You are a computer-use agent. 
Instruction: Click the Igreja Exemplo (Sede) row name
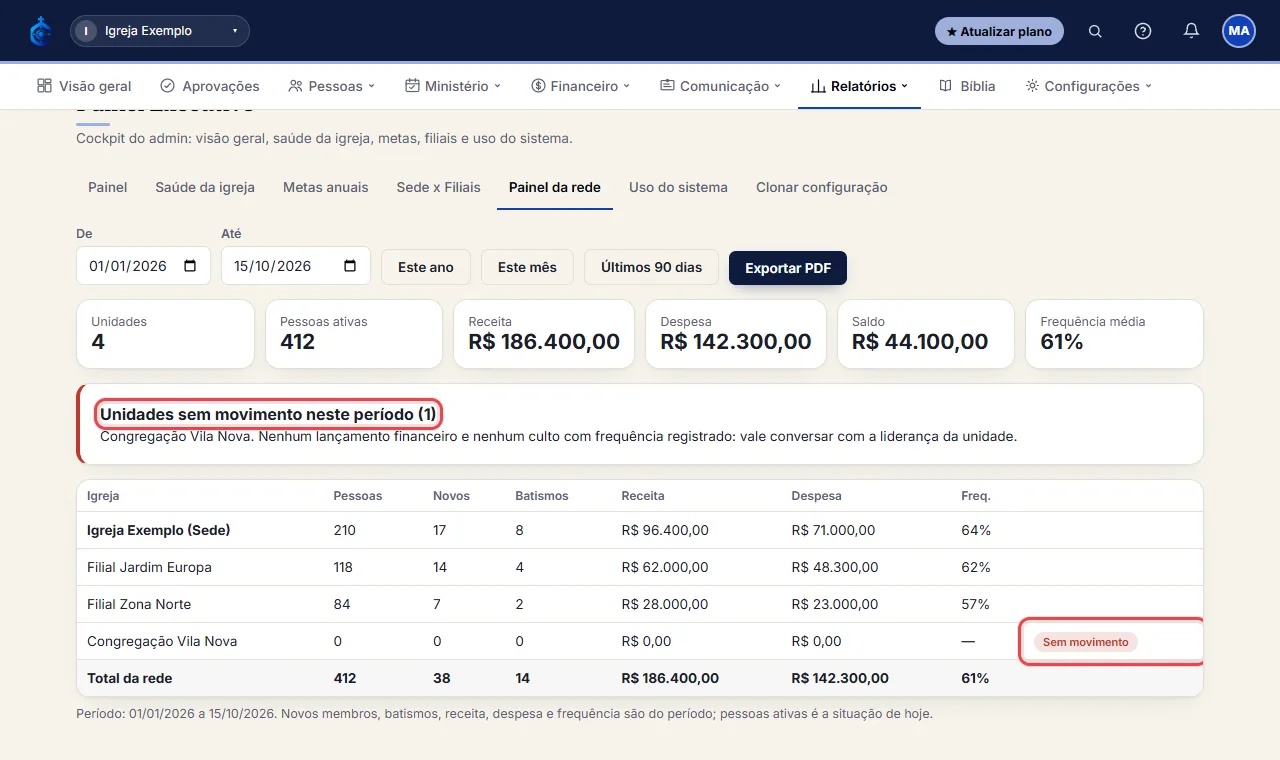point(159,530)
